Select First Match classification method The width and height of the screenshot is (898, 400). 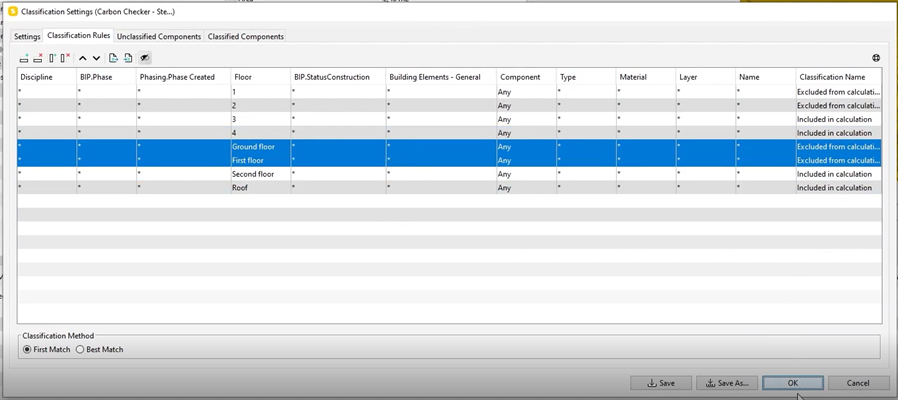(27, 349)
